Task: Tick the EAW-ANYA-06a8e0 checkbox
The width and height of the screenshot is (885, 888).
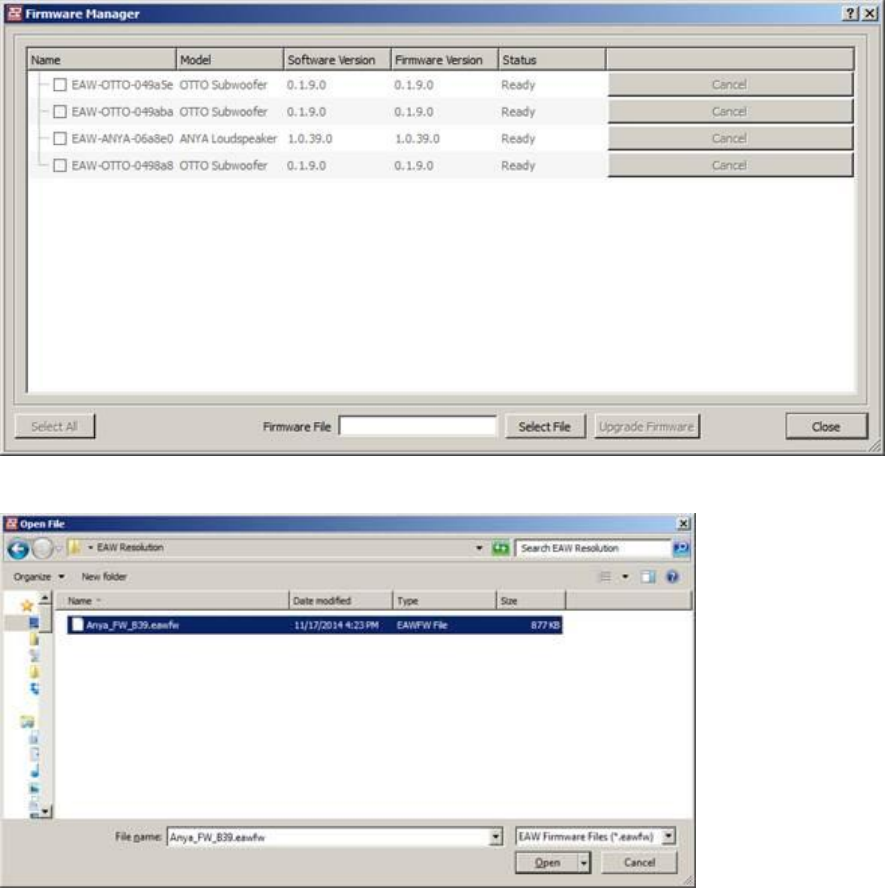Action: point(59,138)
